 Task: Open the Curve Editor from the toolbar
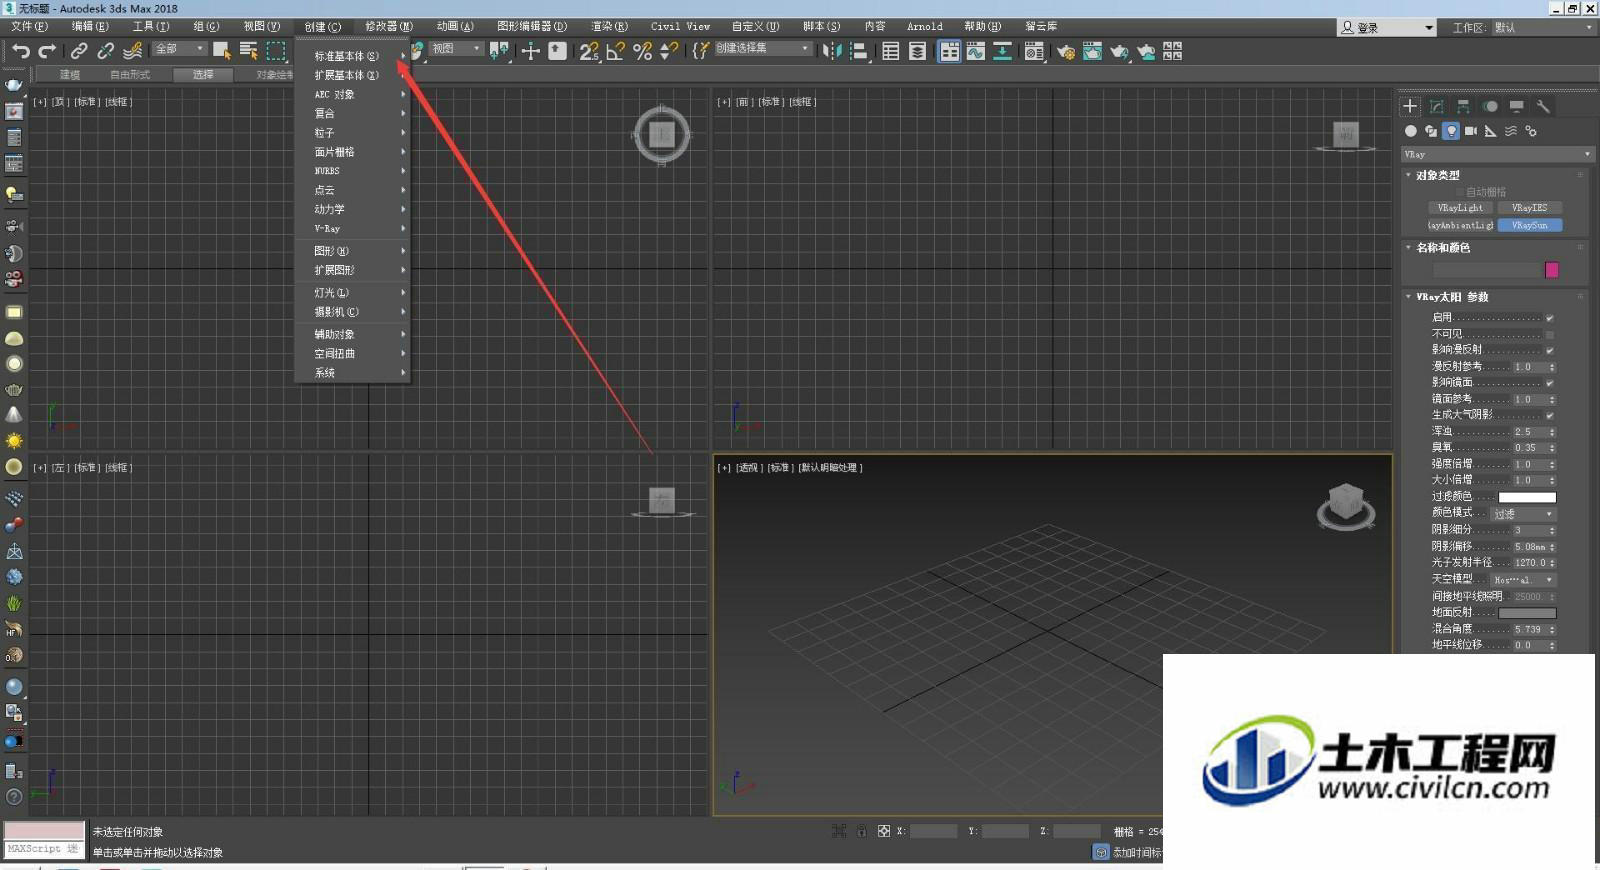click(976, 51)
